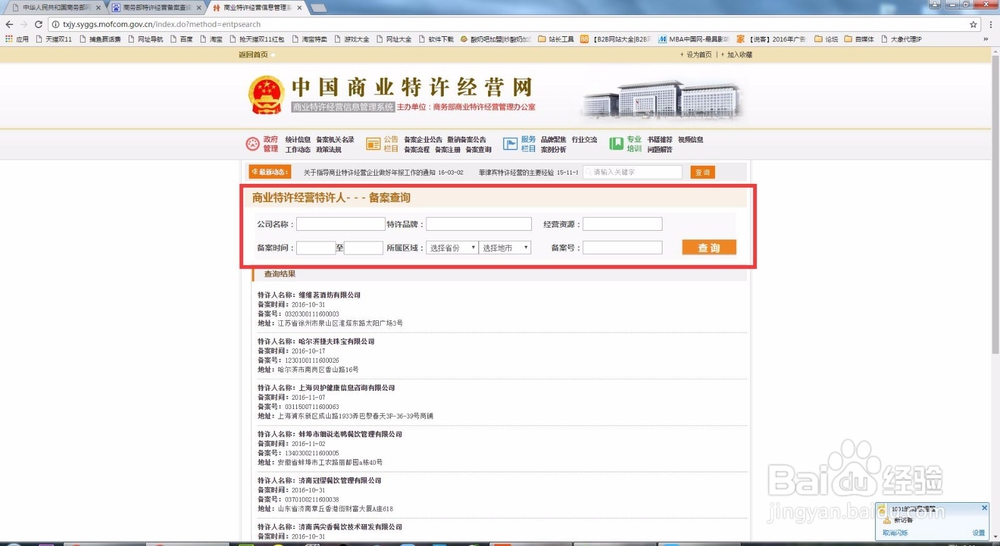Open 撤销备案公告 in the navigation
Image resolution: width=1000 pixels, height=546 pixels.
tap(466, 139)
